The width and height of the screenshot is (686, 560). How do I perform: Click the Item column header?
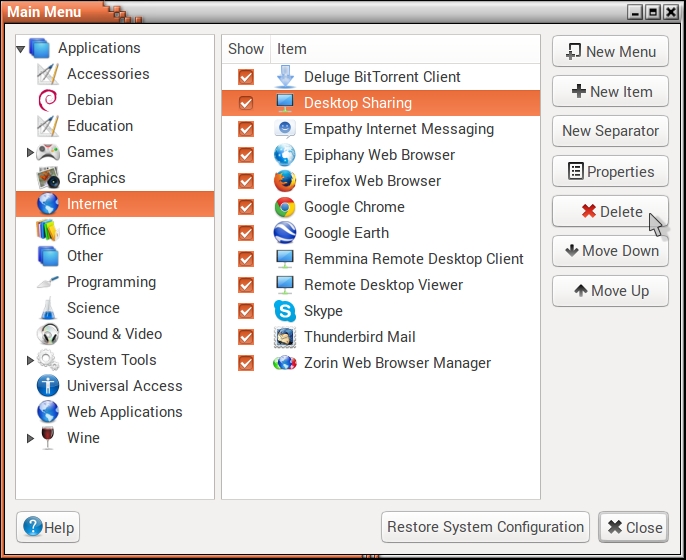click(x=292, y=49)
